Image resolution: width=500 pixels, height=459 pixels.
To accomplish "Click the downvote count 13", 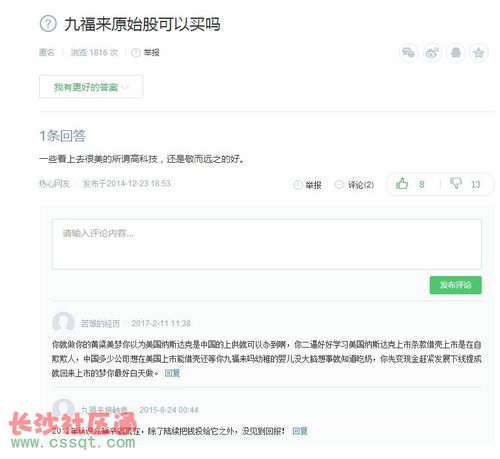I will tap(476, 184).
